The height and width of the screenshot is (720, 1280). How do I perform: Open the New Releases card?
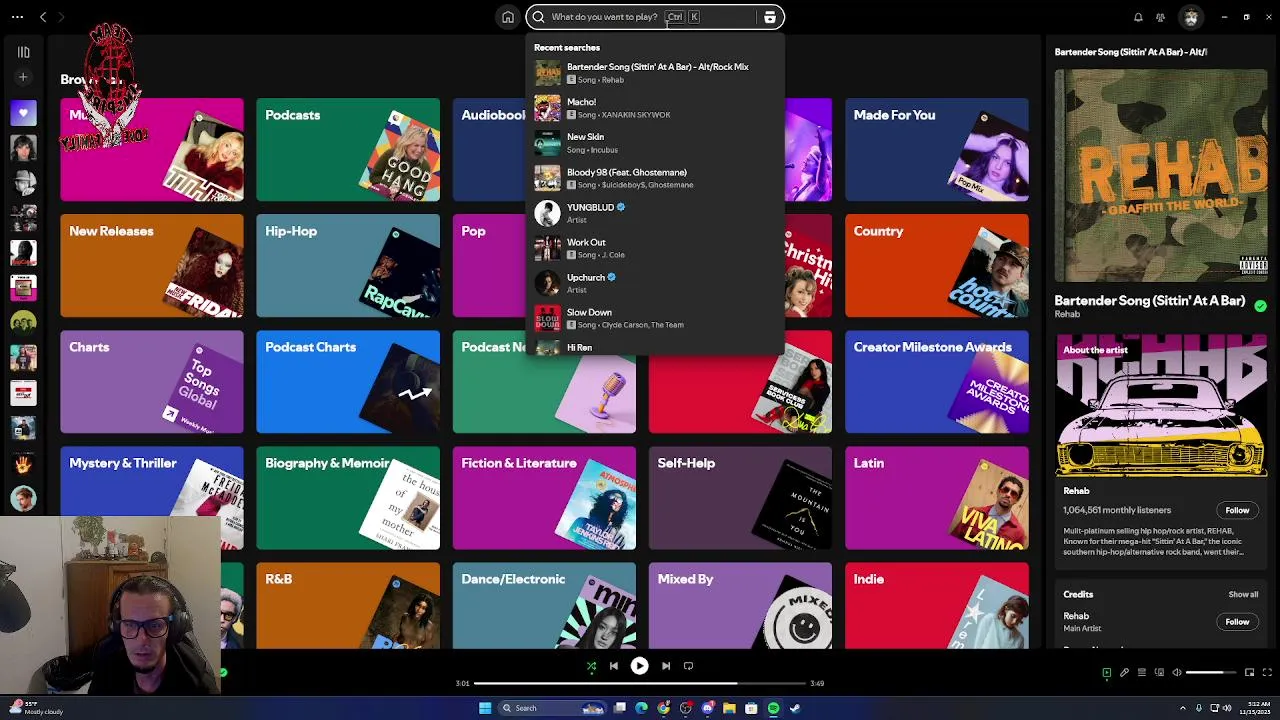(x=152, y=266)
